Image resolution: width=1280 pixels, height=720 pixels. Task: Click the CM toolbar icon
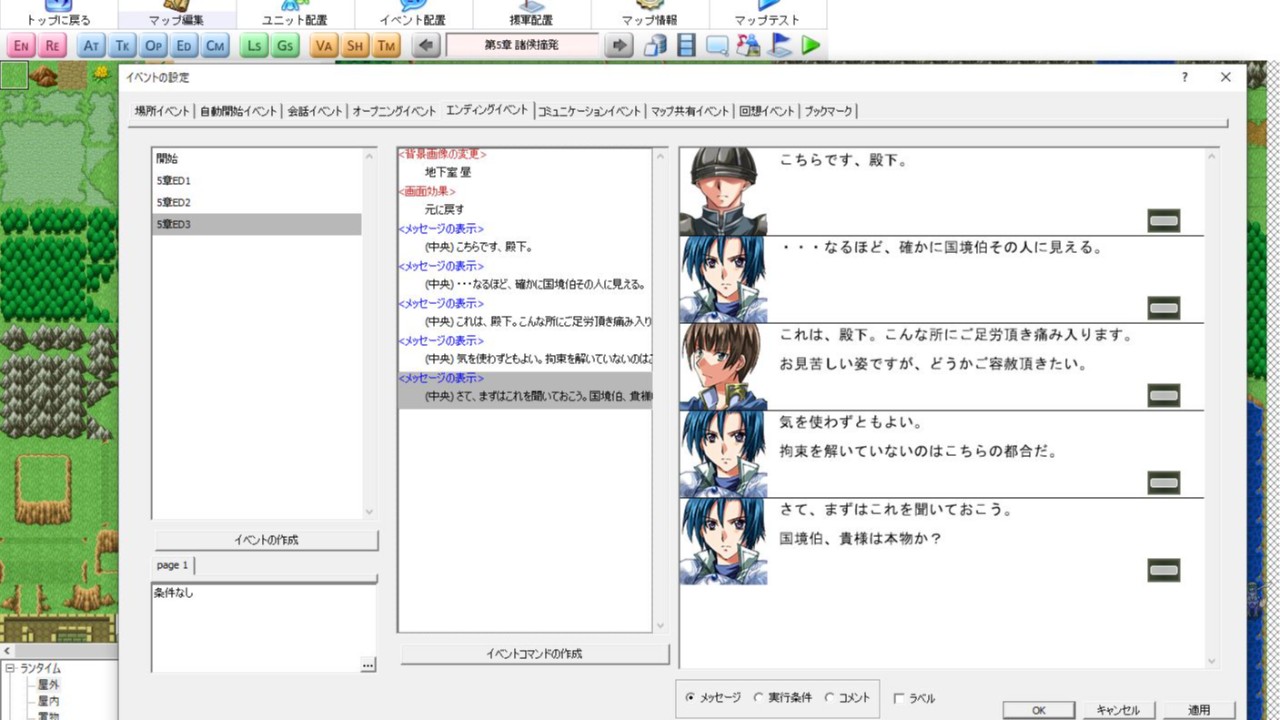215,46
